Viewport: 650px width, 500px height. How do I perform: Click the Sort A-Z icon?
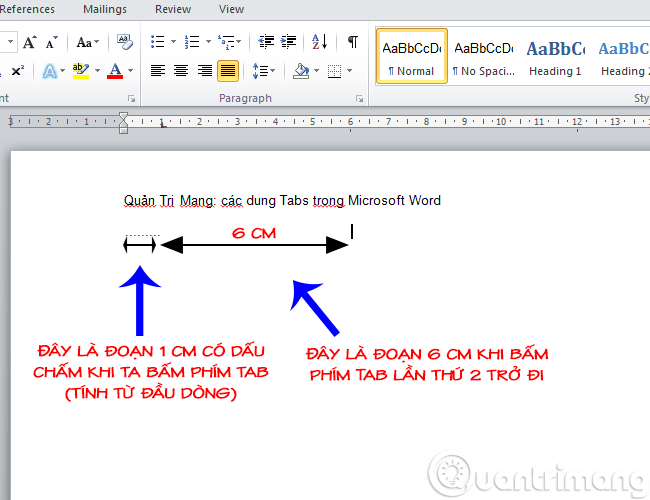[x=320, y=42]
